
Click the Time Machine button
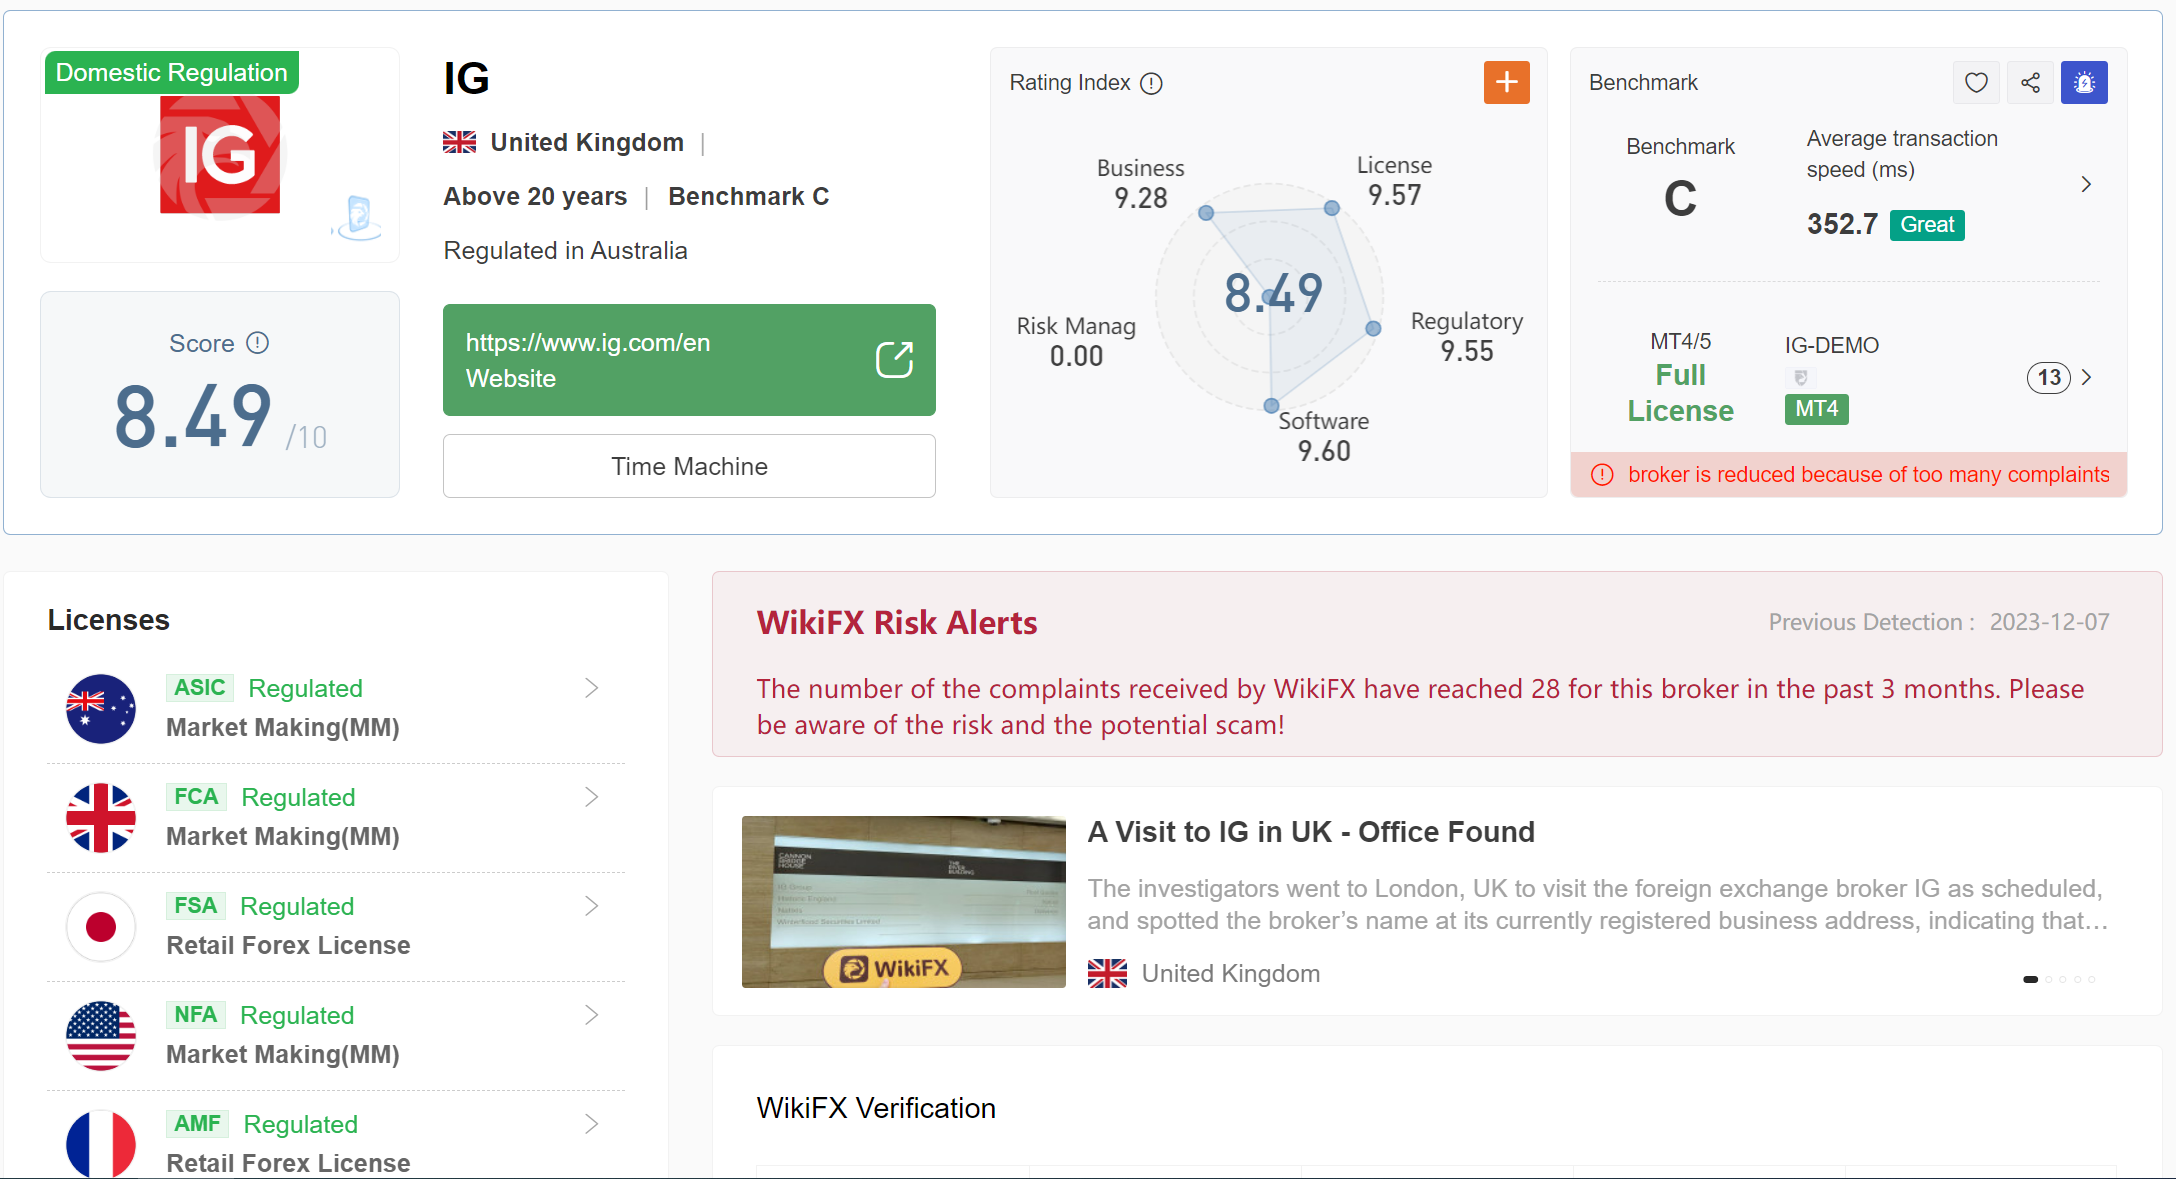[689, 466]
